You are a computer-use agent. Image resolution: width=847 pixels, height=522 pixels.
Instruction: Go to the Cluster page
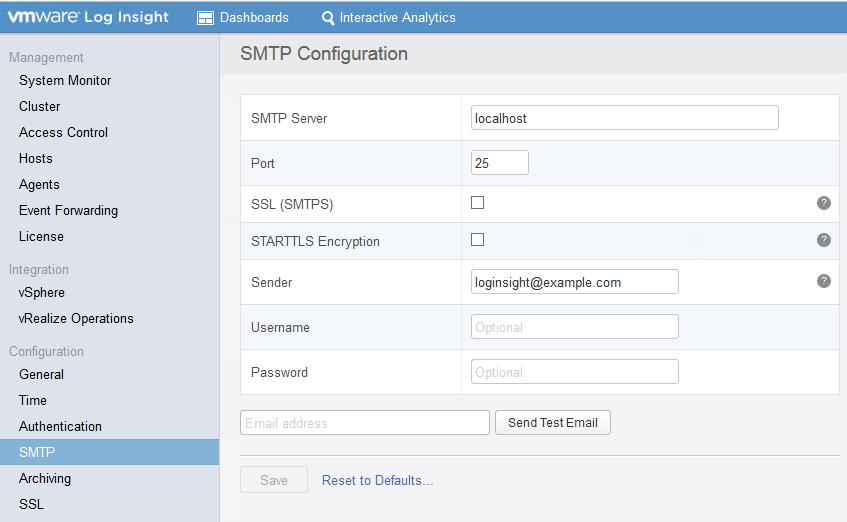point(39,106)
